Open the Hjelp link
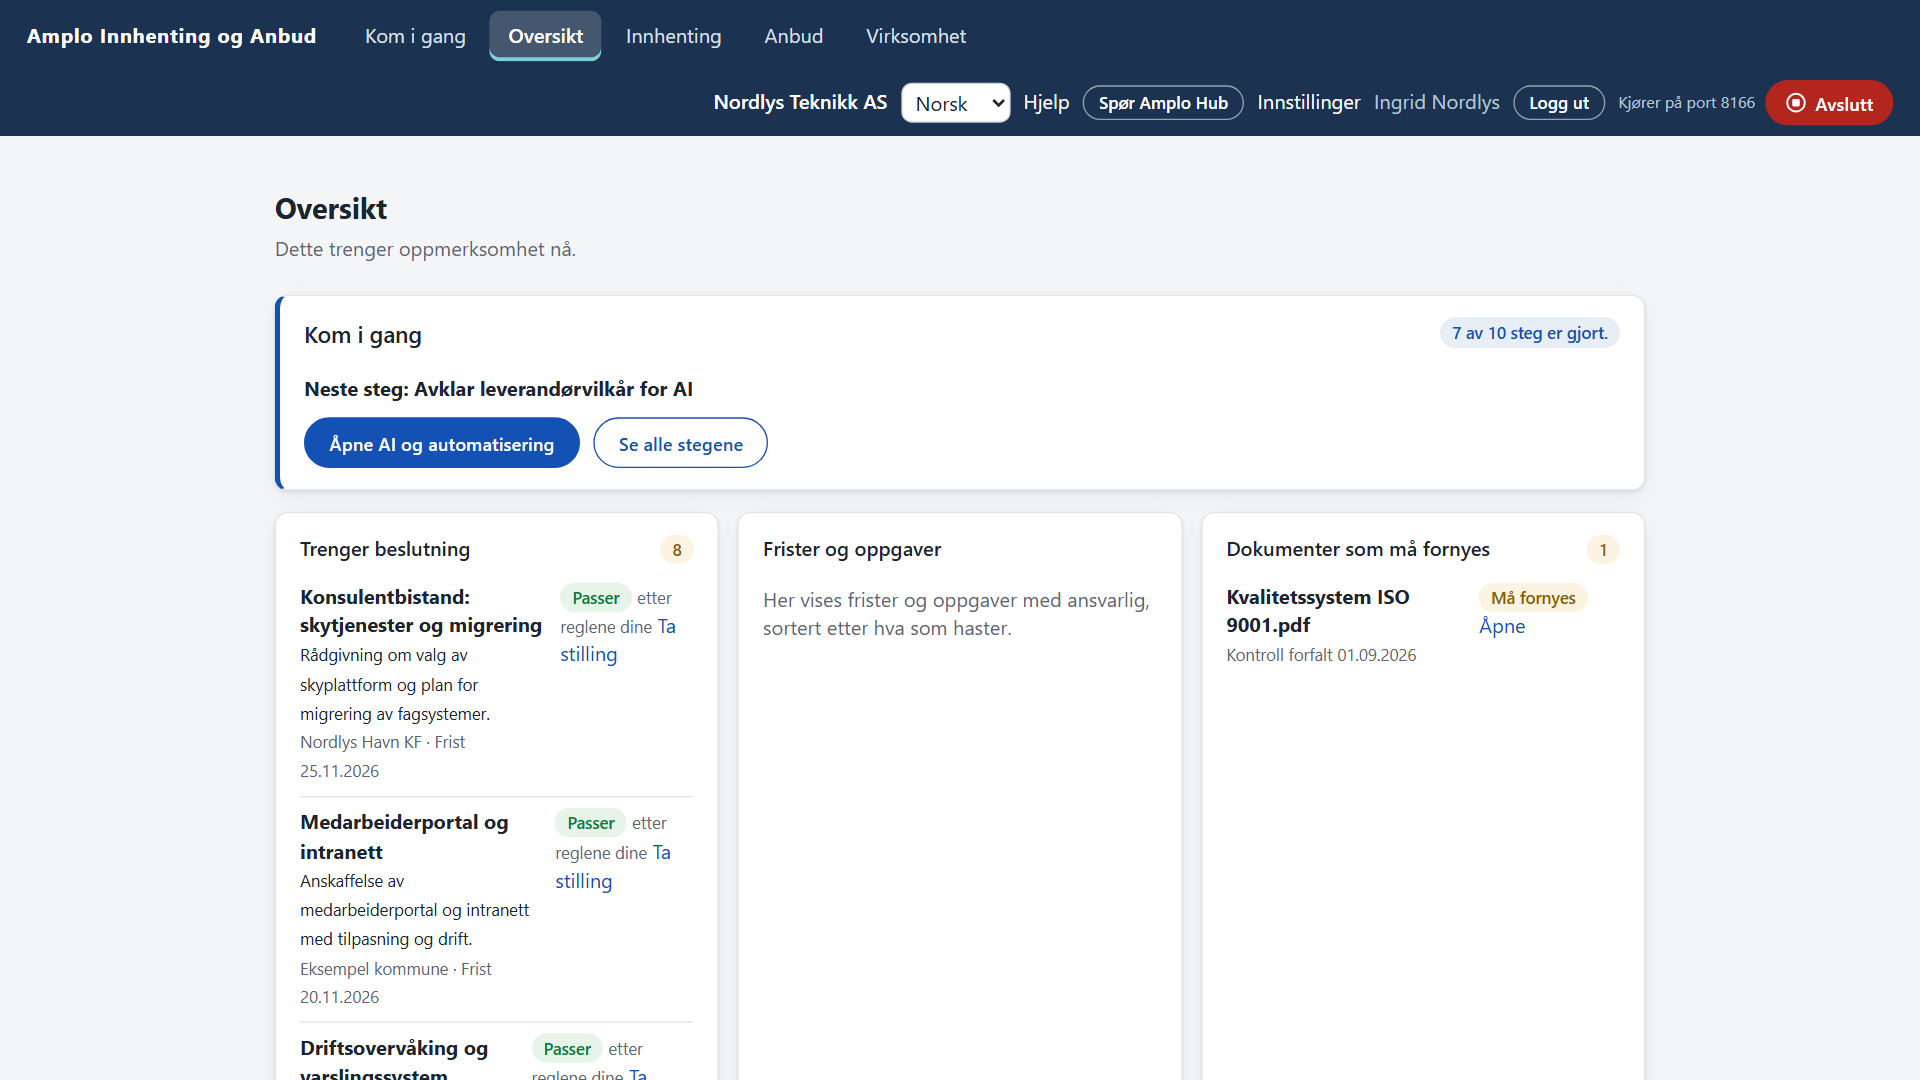The image size is (1920, 1080). (1046, 102)
